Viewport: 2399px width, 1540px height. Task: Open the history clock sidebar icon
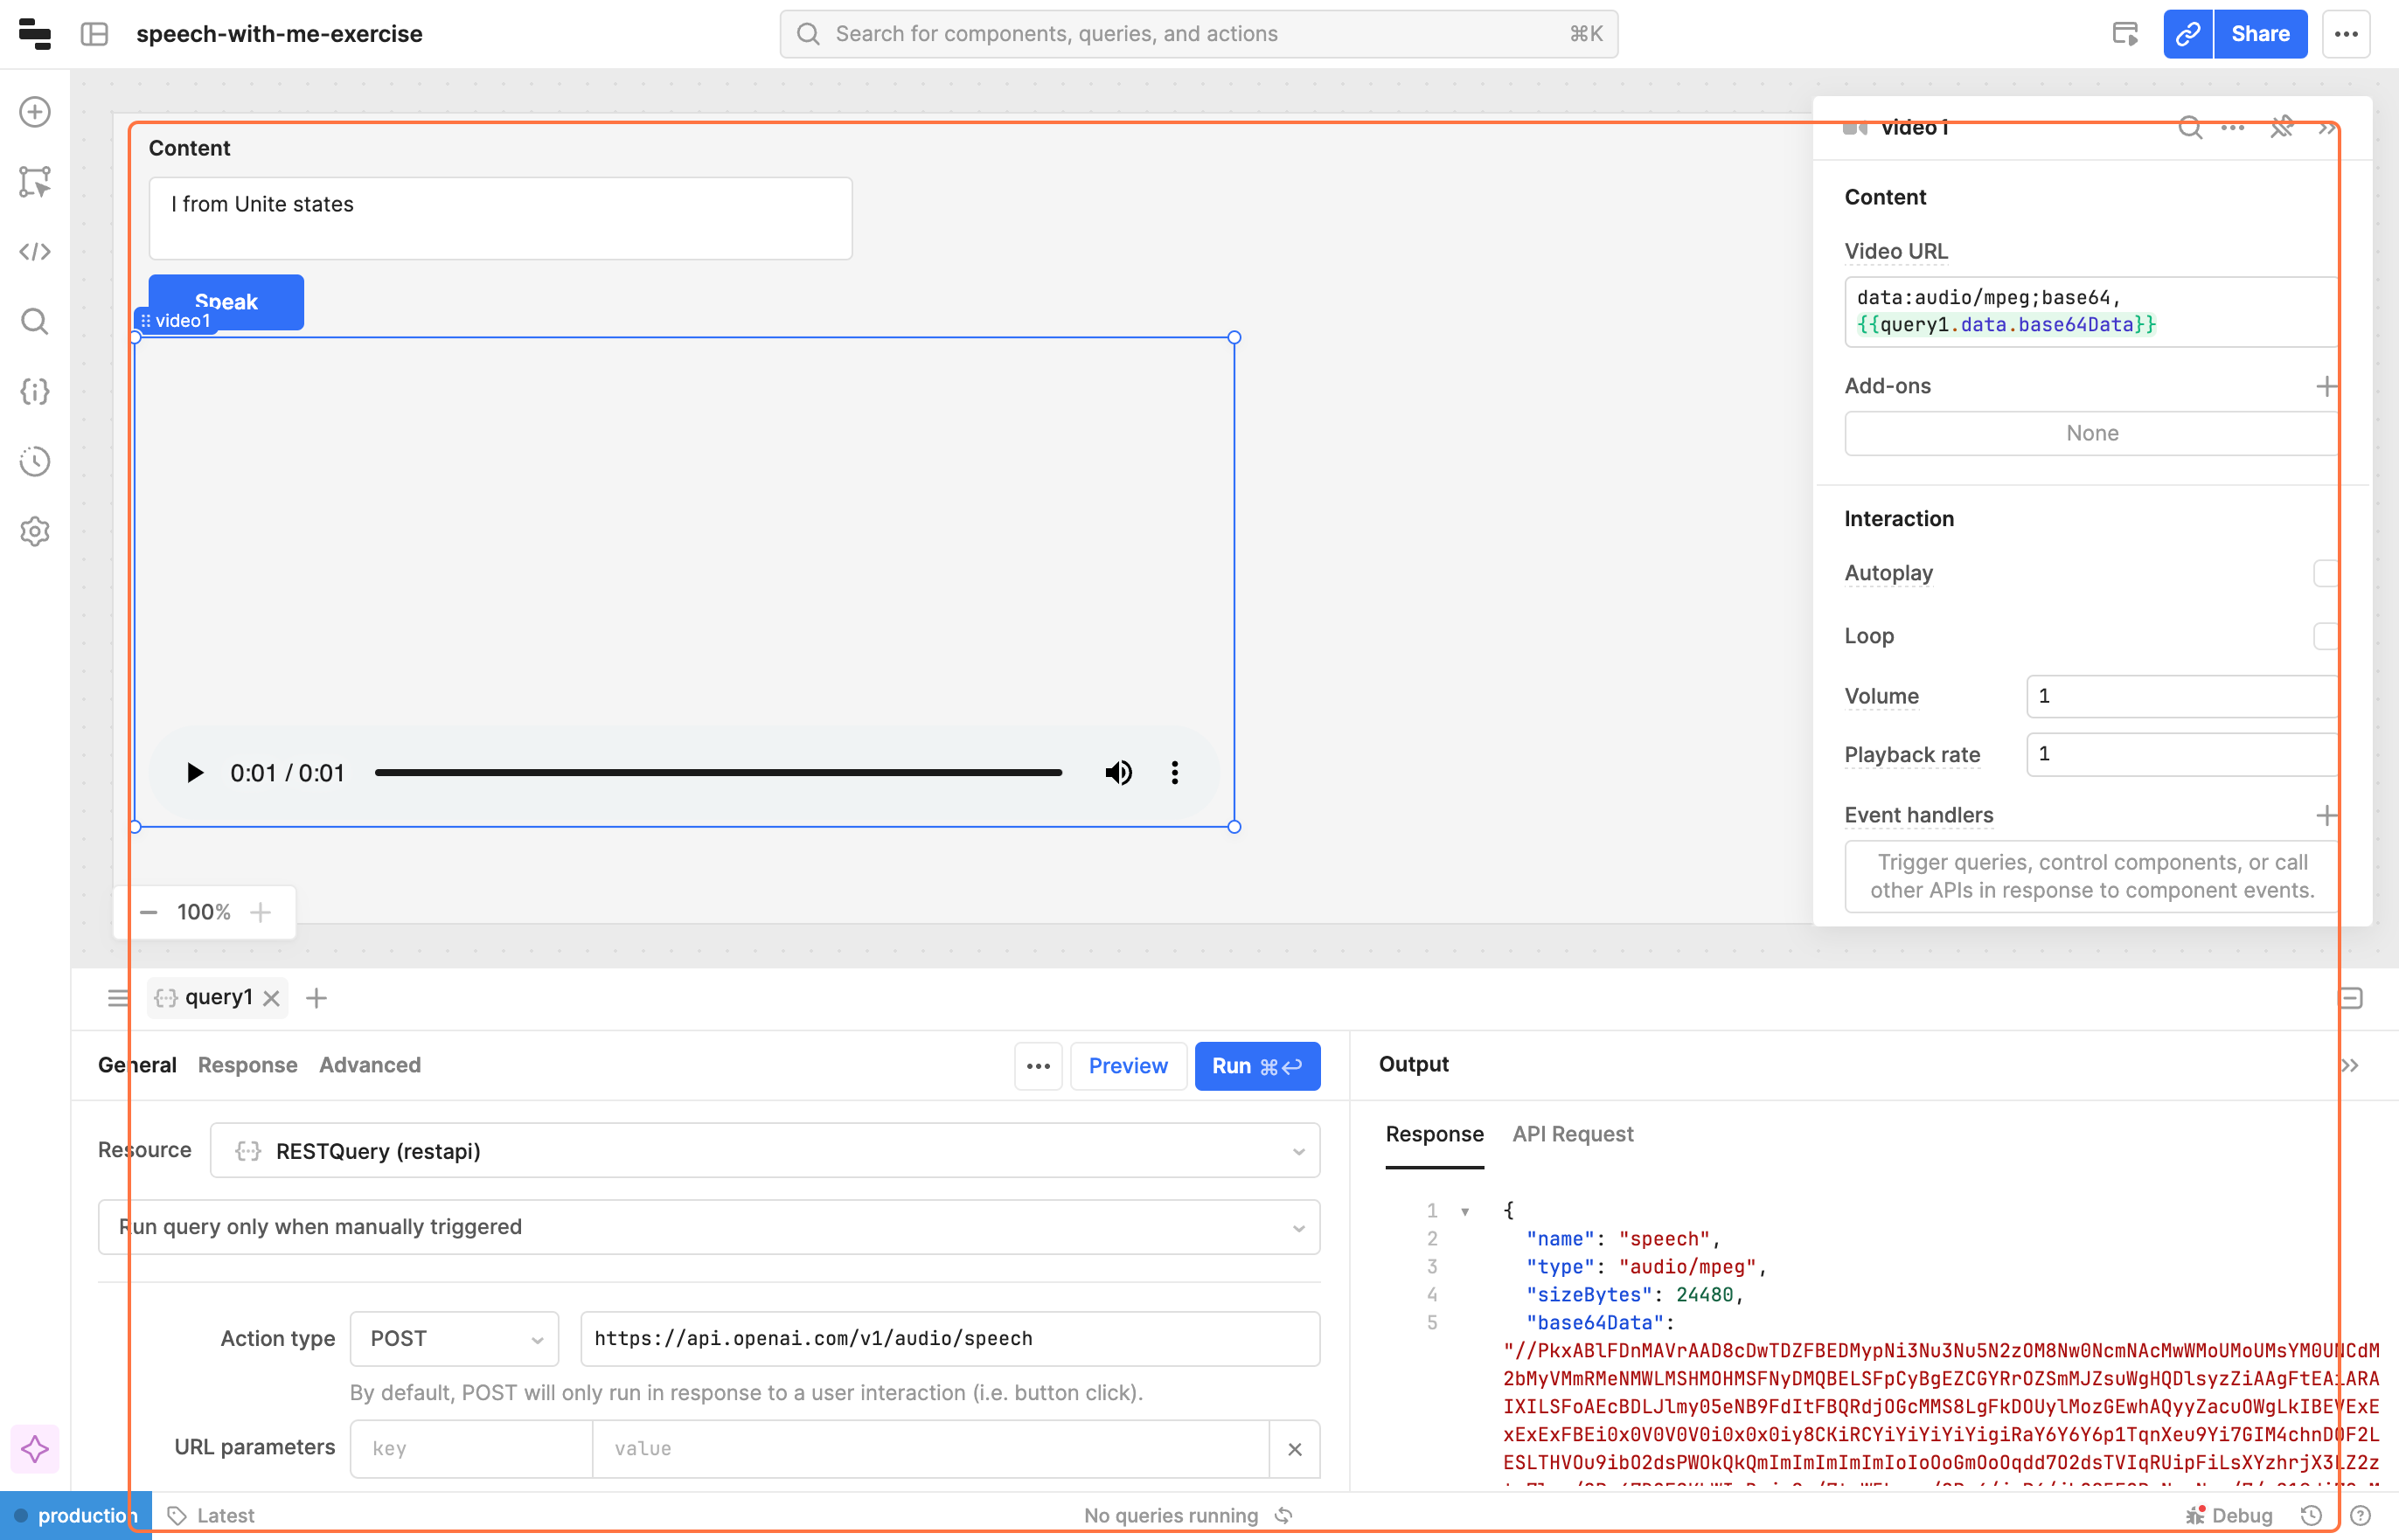click(35, 462)
